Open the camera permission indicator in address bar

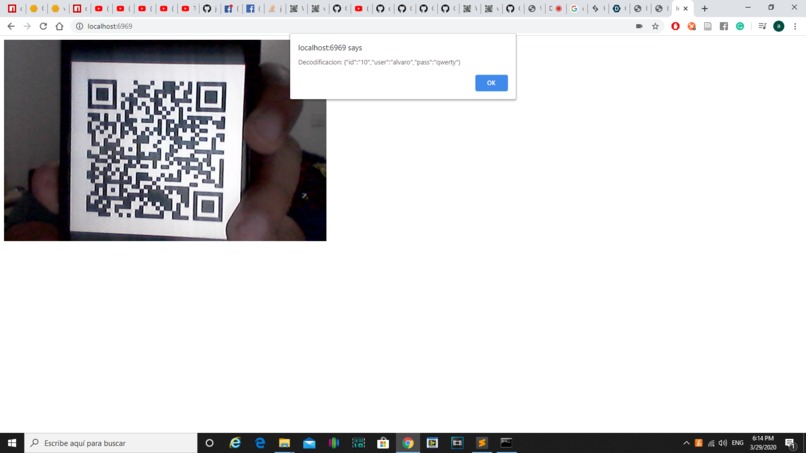639,26
